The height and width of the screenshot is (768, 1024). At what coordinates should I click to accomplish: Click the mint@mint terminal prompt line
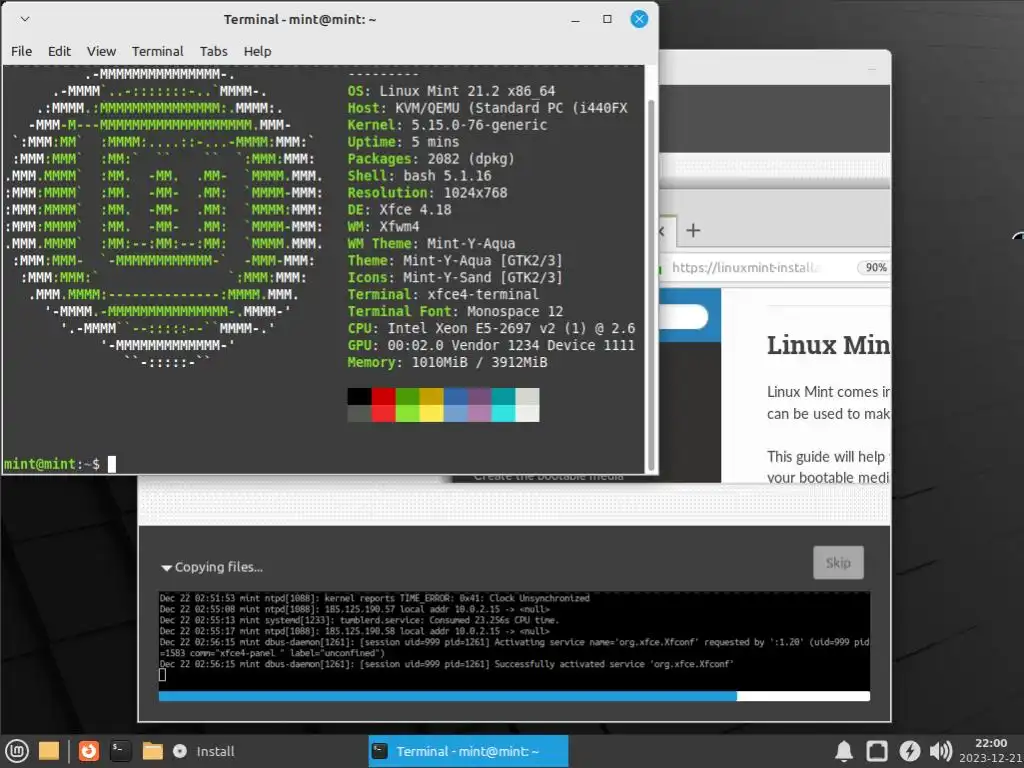pyautogui.click(x=60, y=464)
